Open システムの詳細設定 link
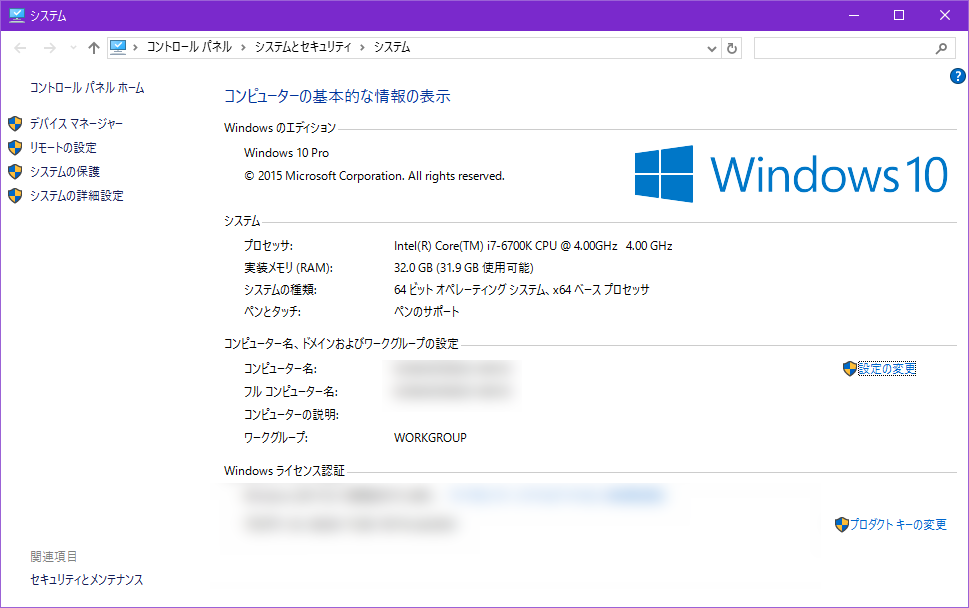Screen dimensions: 969x608 click(77, 196)
